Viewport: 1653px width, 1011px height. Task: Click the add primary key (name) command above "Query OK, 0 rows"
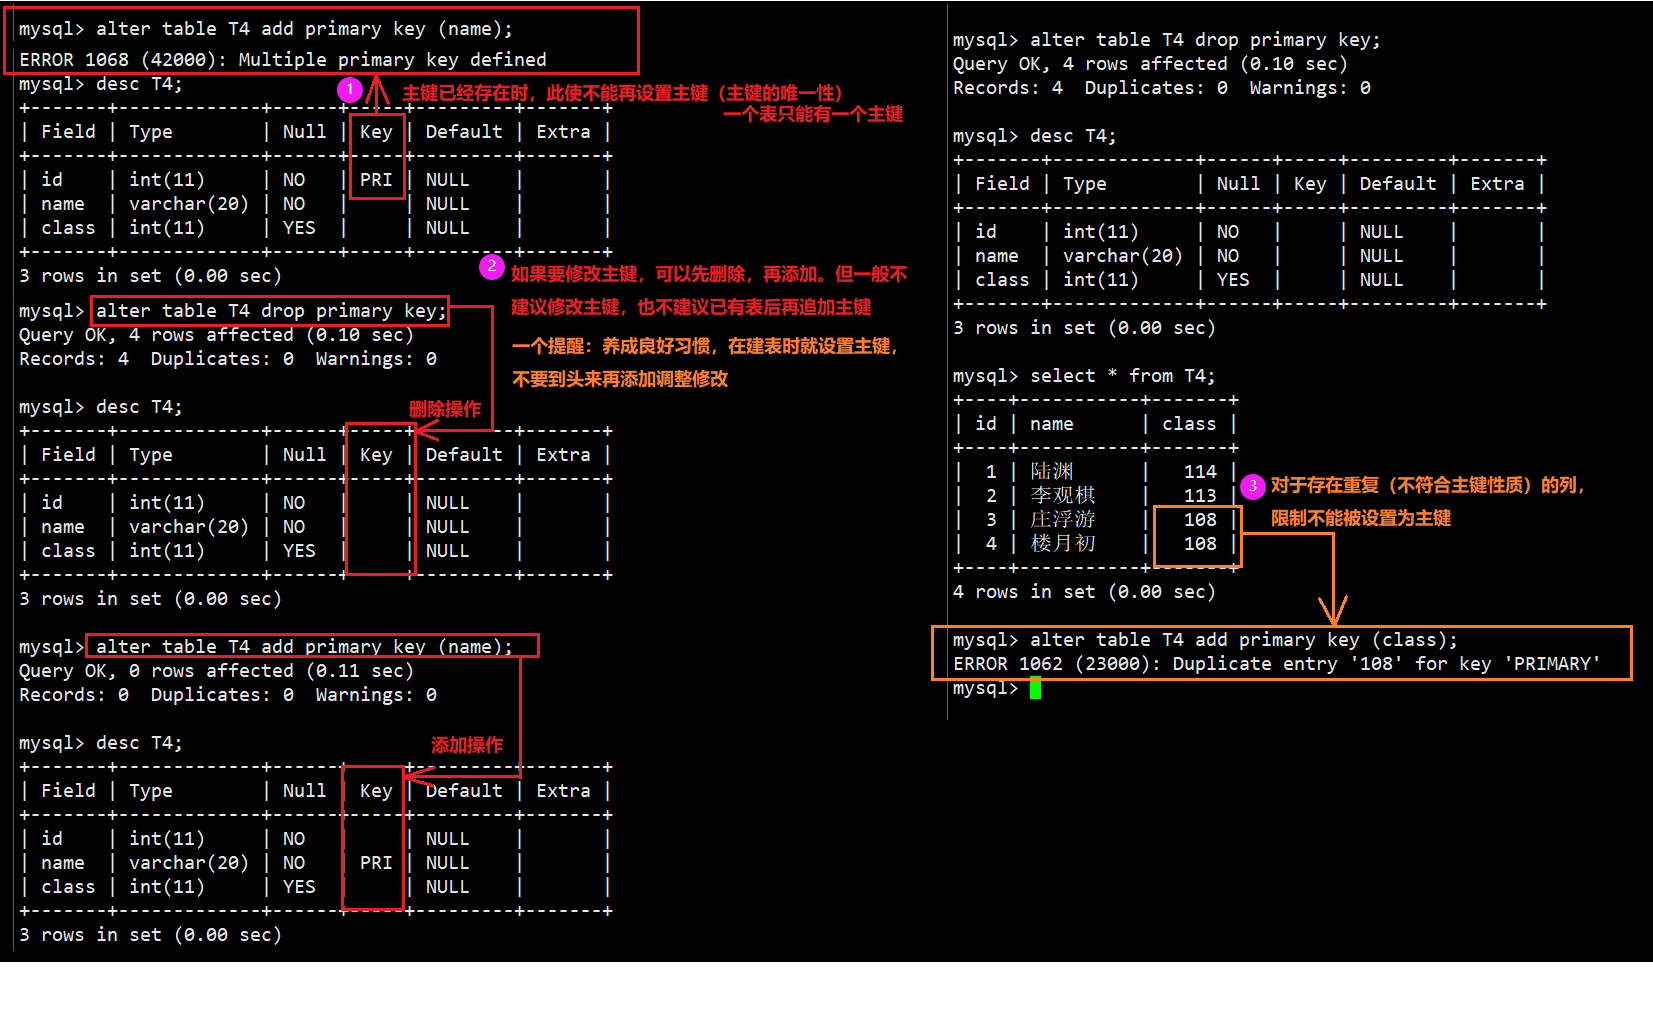[304, 647]
